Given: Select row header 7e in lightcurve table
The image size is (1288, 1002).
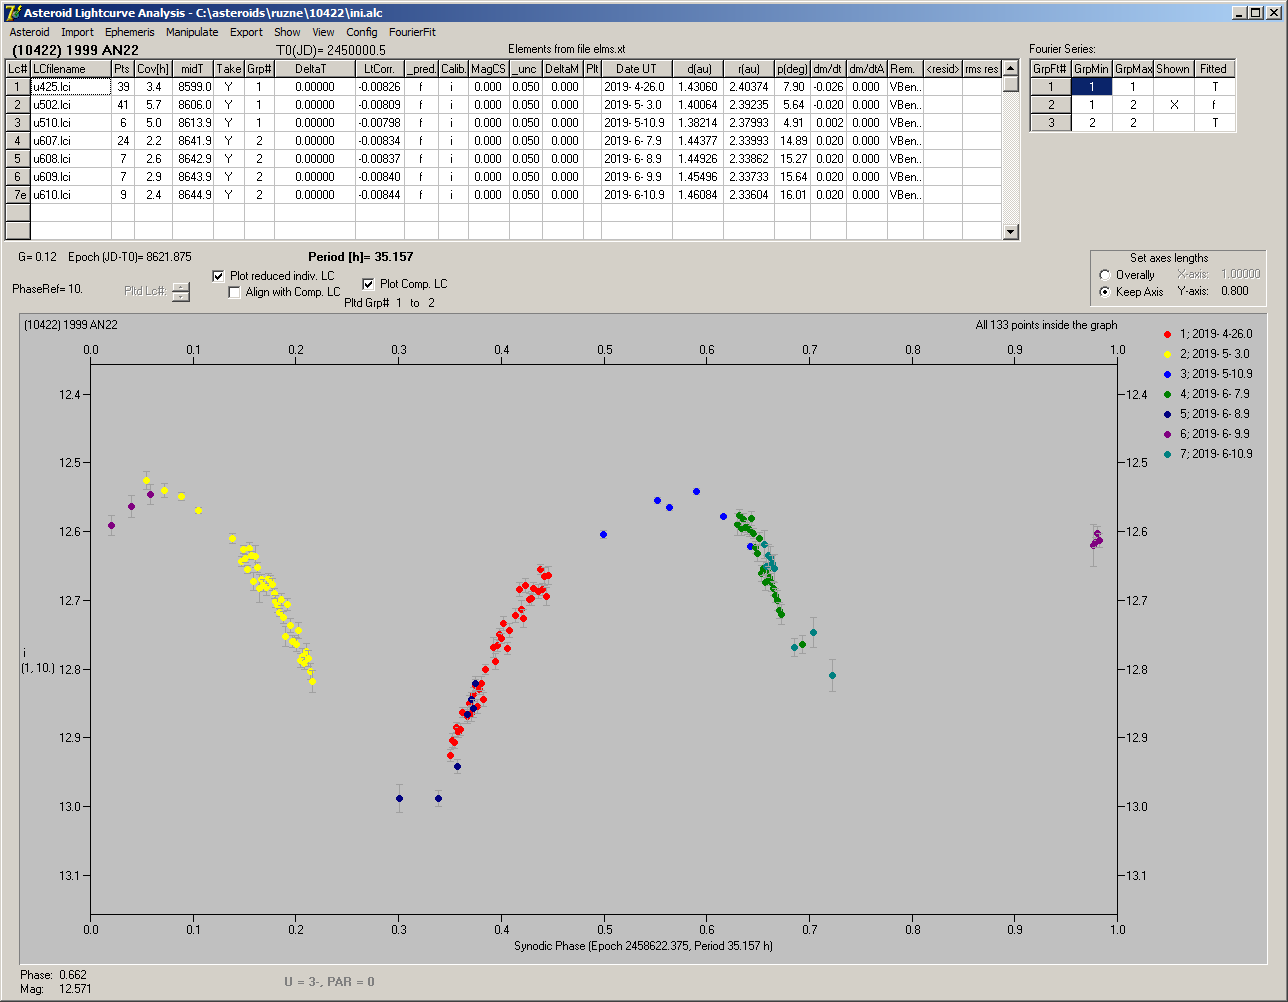Looking at the screenshot, I should [x=18, y=195].
